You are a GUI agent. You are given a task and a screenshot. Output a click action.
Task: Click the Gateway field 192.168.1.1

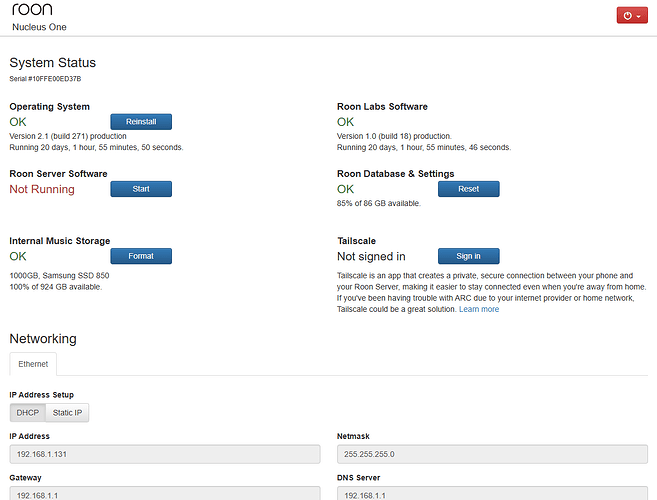[165, 493]
